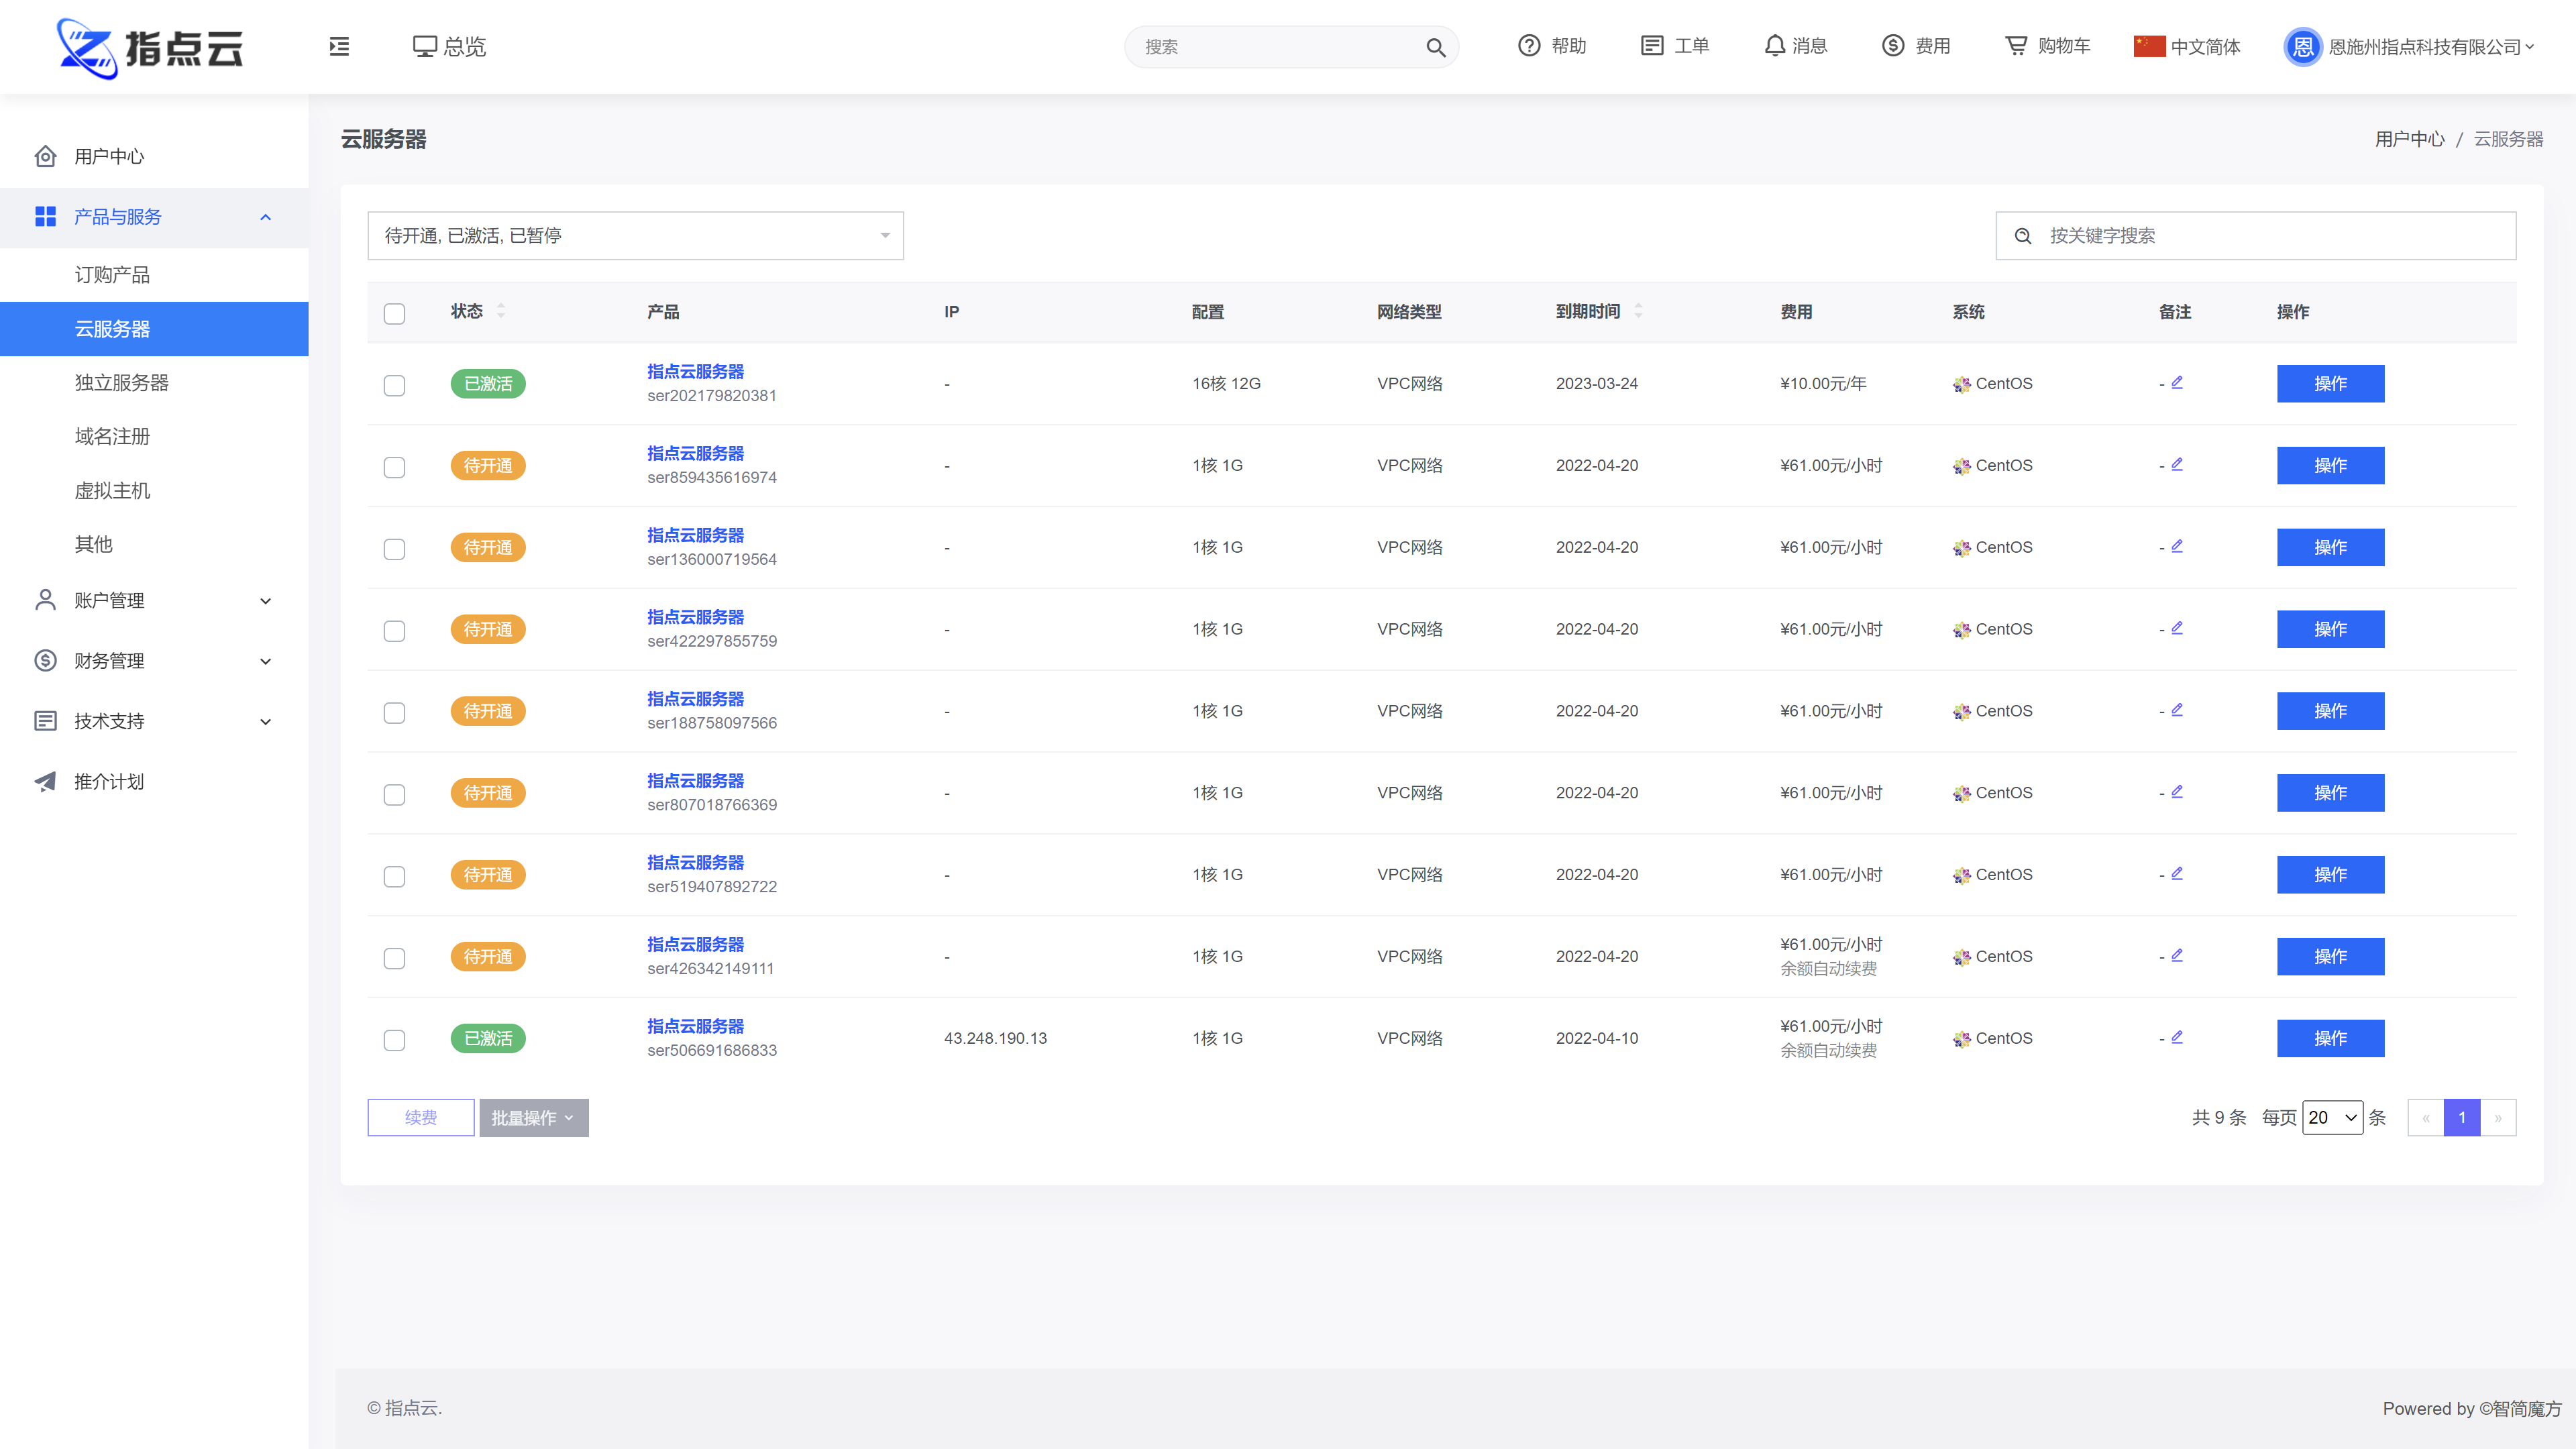Click the 用户中心 home icon
Image resolution: width=2576 pixels, height=1449 pixels.
pos(45,156)
